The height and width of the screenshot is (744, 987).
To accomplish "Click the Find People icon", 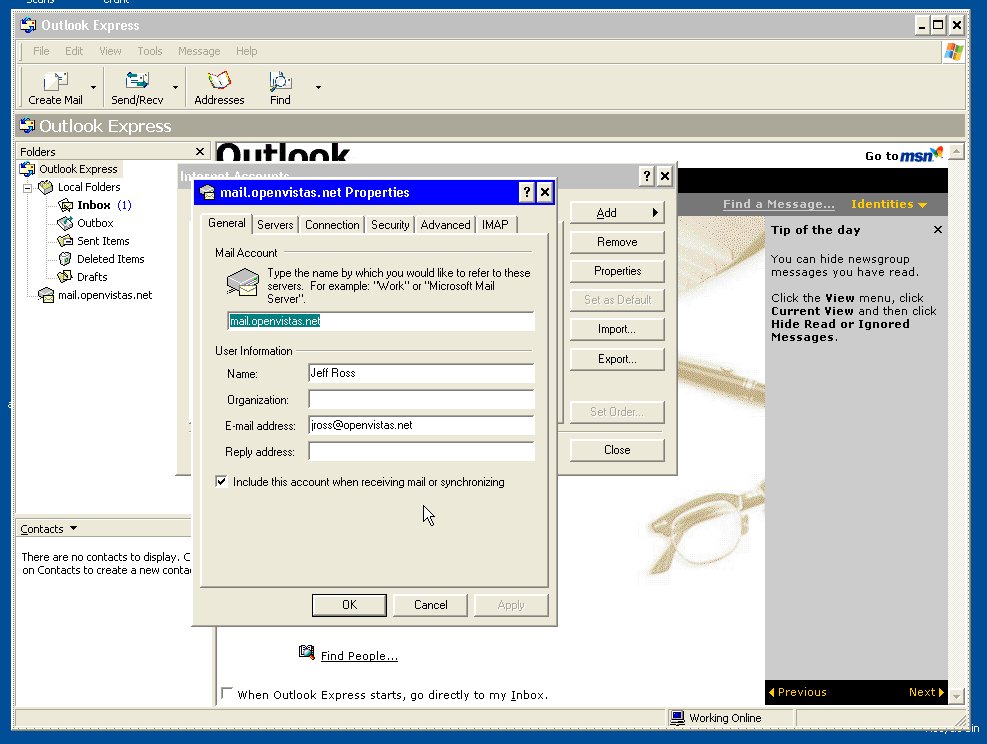I will coord(307,653).
